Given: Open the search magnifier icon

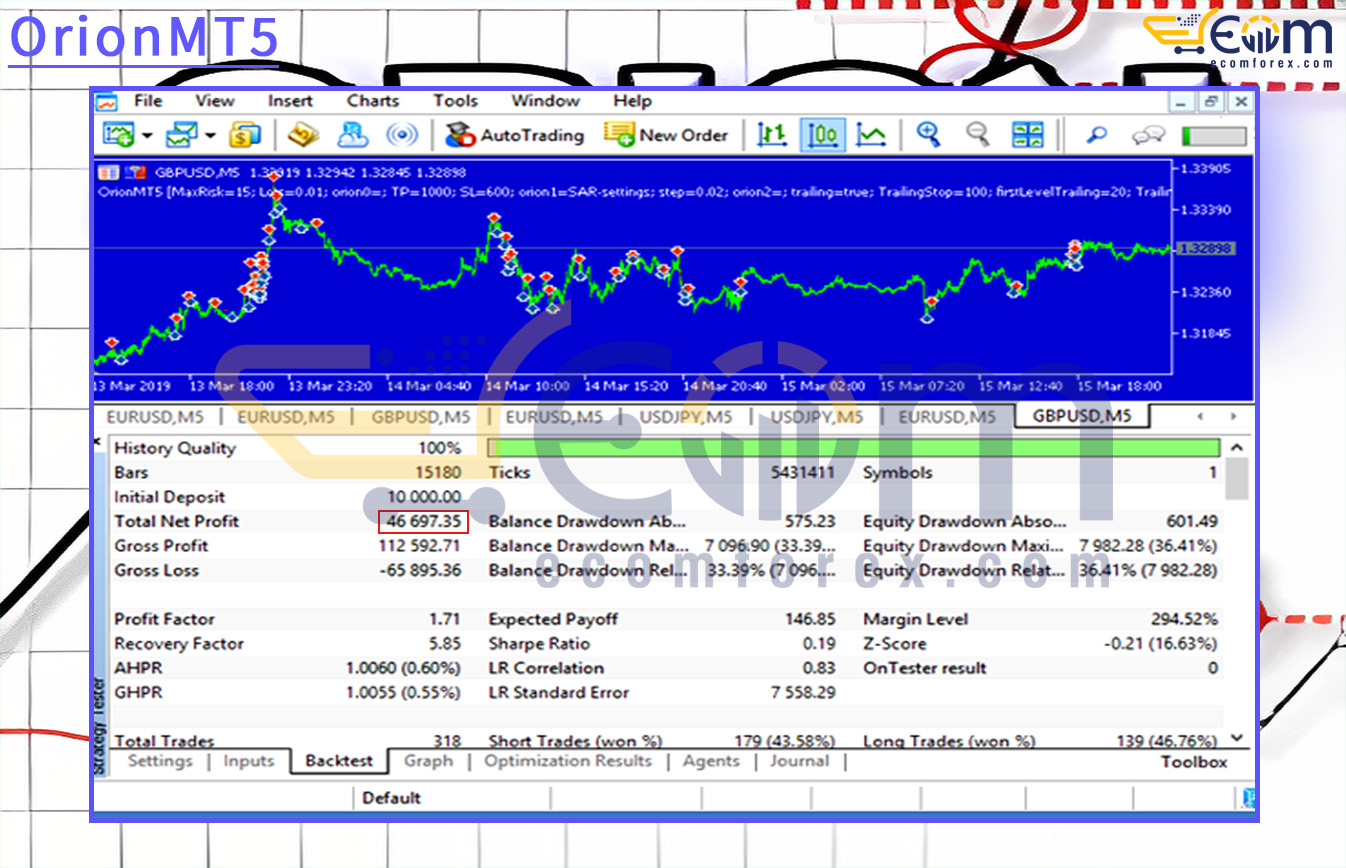Looking at the screenshot, I should pos(1097,135).
